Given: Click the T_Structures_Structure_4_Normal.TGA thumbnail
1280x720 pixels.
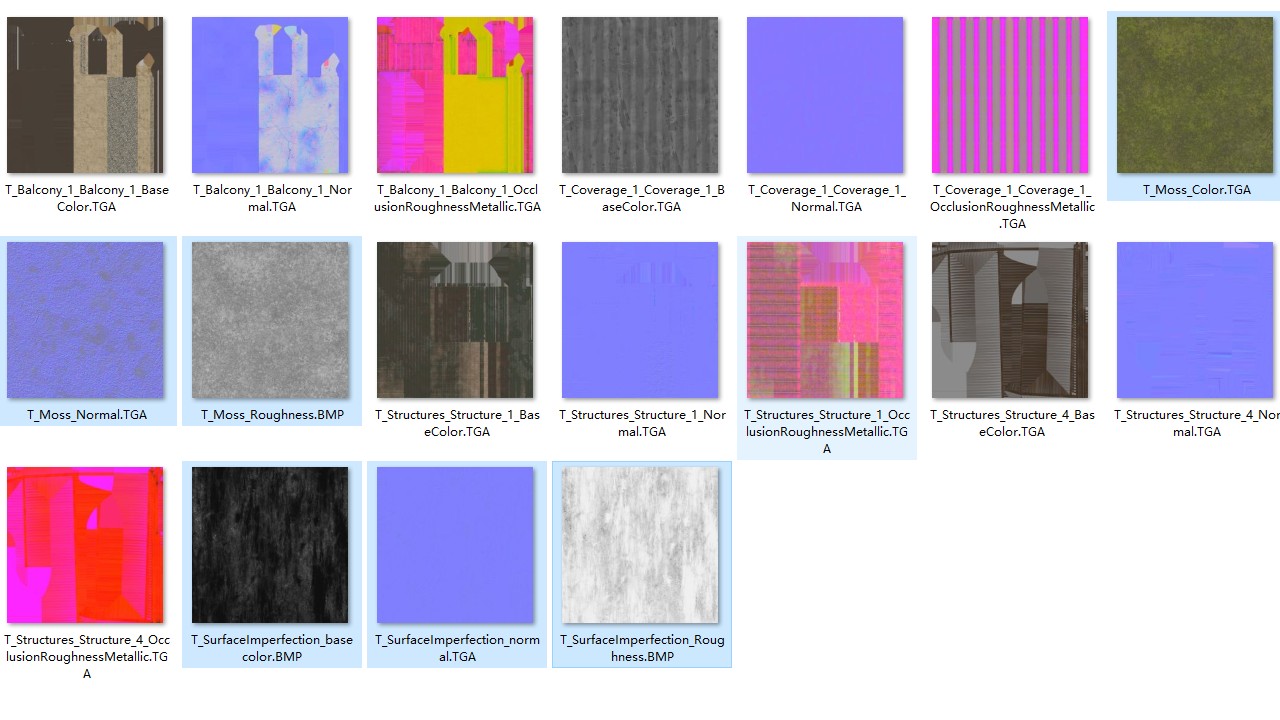Looking at the screenshot, I should pyautogui.click(x=1195, y=320).
